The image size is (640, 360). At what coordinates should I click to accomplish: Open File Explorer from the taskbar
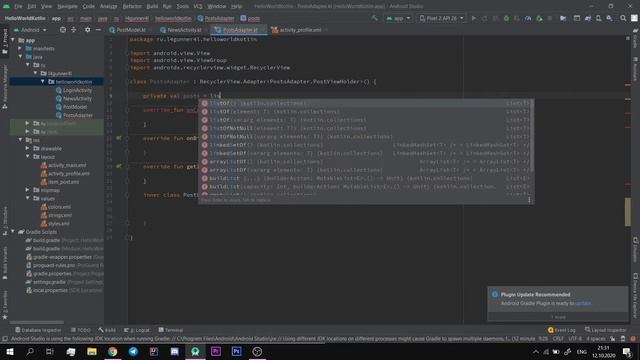point(92,351)
